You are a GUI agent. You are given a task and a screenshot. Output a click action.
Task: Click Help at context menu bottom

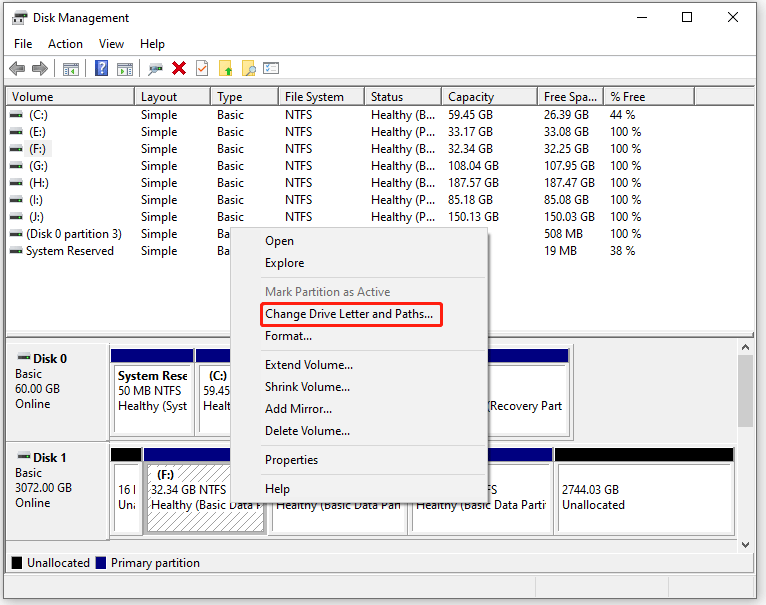tap(359, 489)
